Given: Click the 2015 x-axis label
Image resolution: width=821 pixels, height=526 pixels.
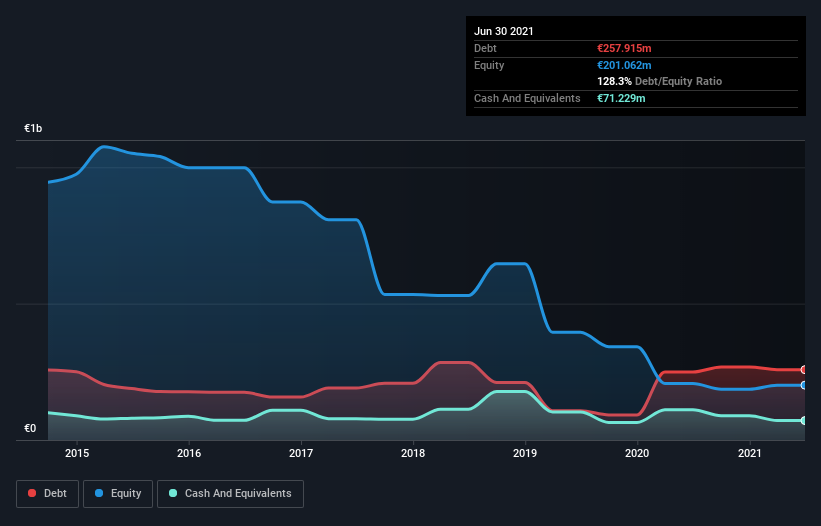Looking at the screenshot, I should click(x=77, y=453).
